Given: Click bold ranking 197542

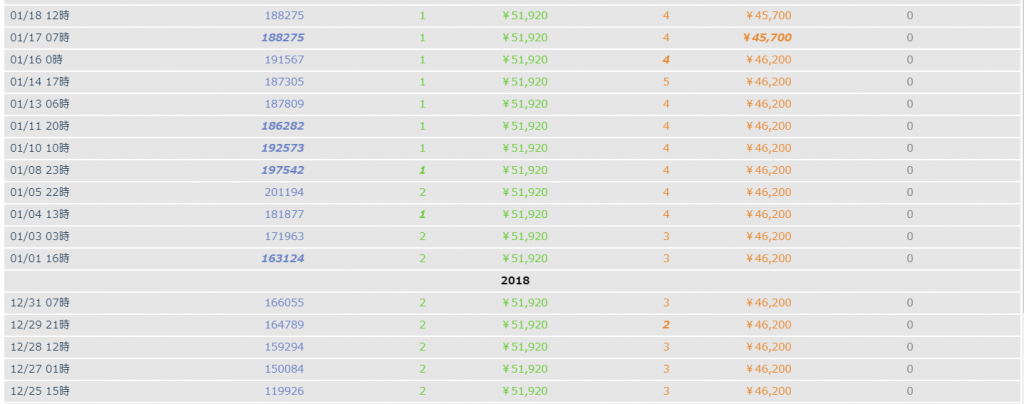Looking at the screenshot, I should (282, 170).
